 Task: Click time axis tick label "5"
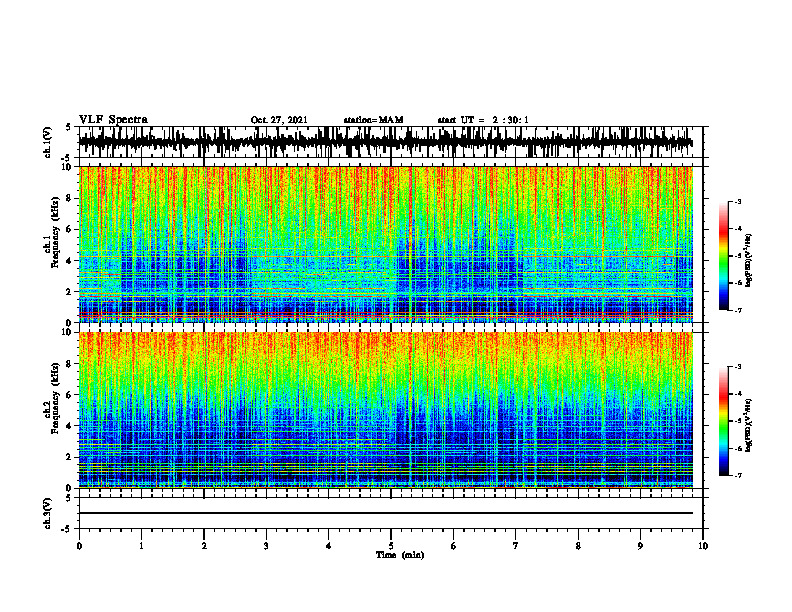391,546
